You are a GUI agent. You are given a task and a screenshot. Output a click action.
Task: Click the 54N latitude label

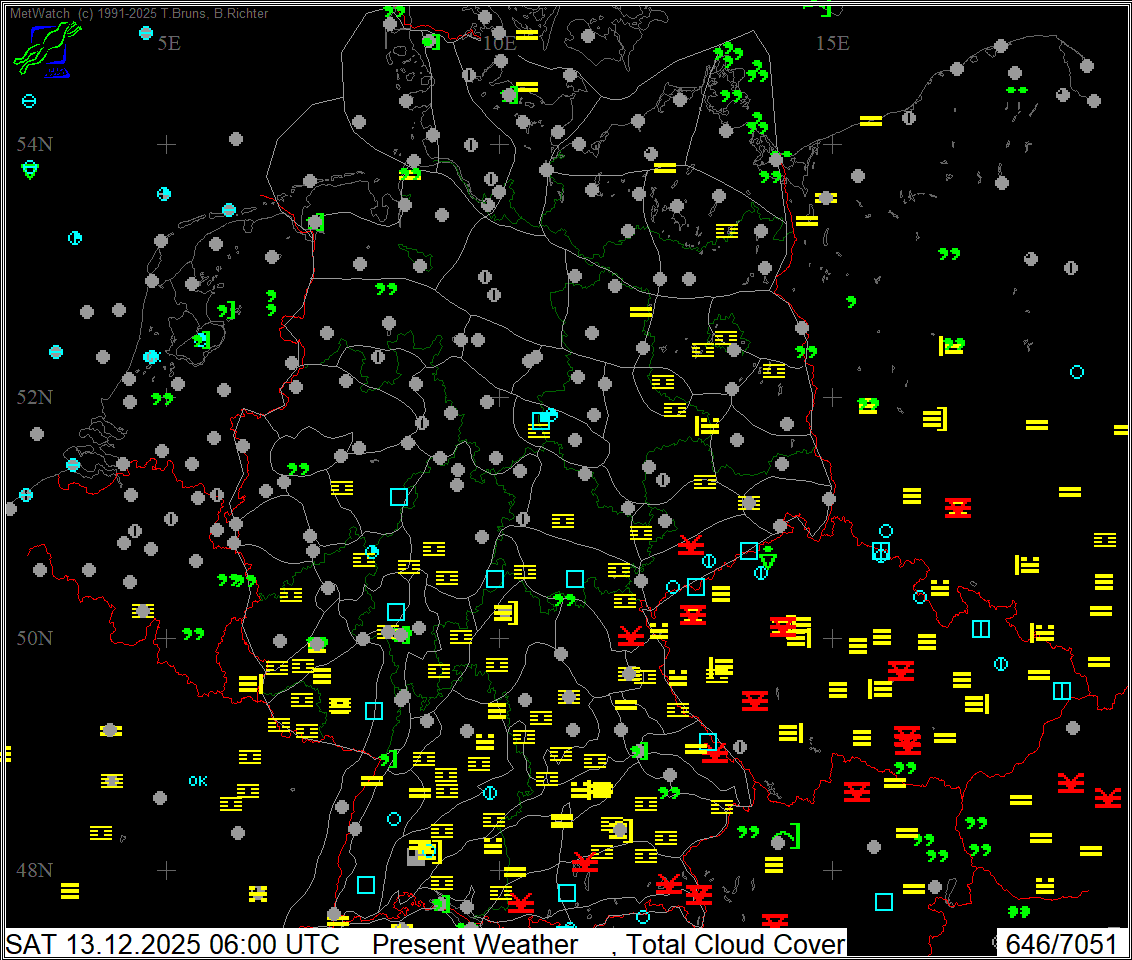35,144
